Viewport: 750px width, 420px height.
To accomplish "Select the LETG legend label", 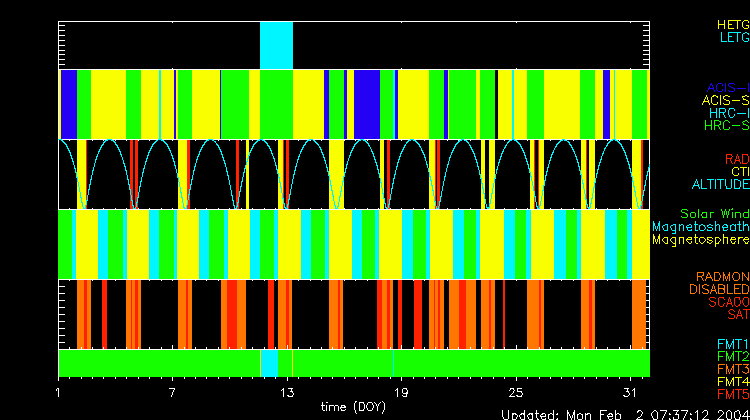I will 732,37.
